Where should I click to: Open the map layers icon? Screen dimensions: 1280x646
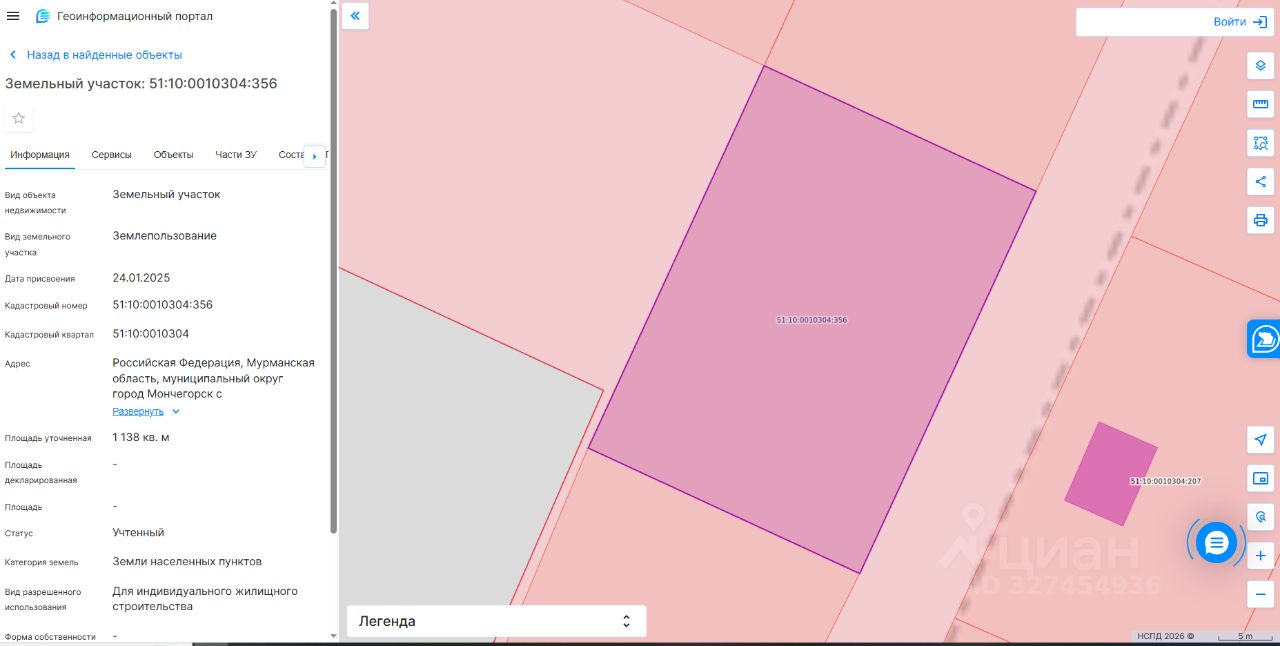(x=1260, y=66)
